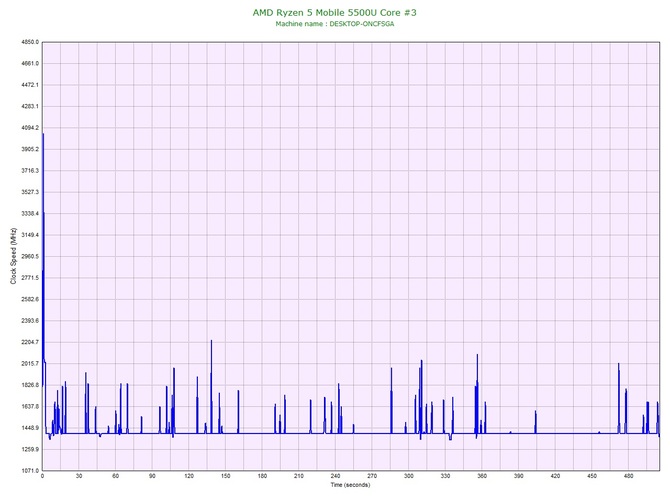This screenshot has height=502, width=670.
Task: Click the 30 seconds tick label
Action: (79, 476)
